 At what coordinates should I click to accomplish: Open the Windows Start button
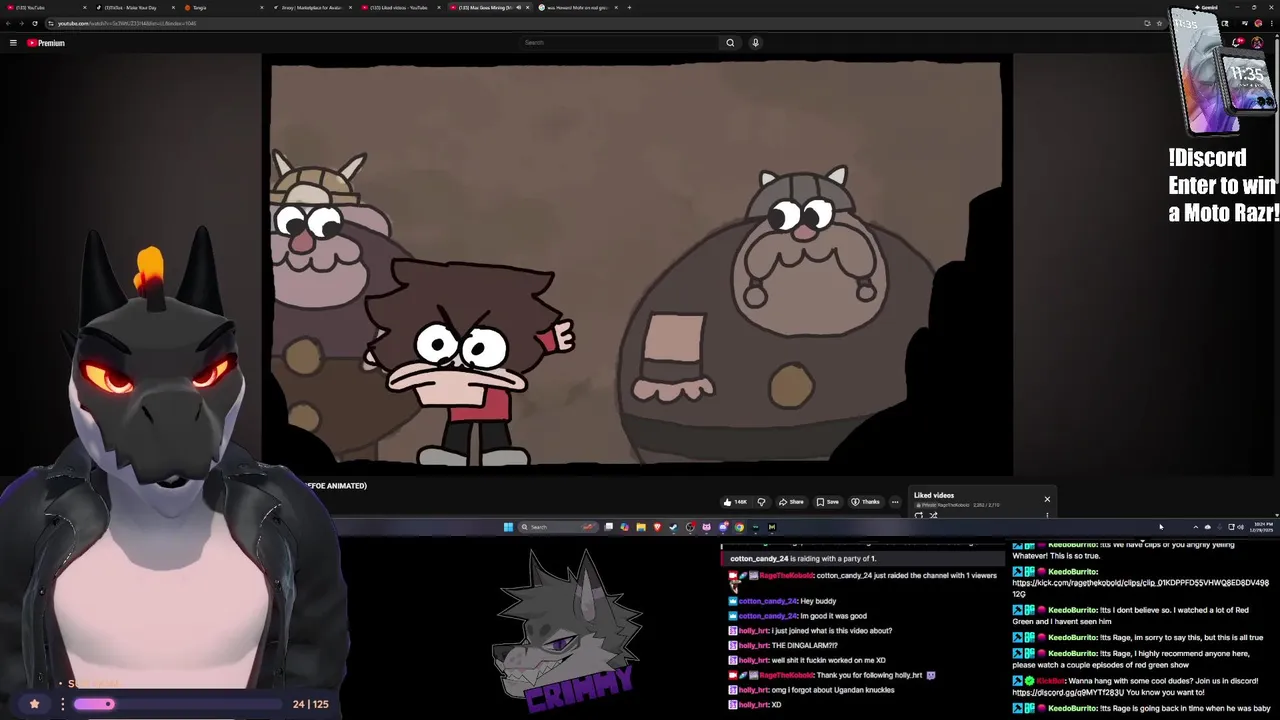point(508,527)
